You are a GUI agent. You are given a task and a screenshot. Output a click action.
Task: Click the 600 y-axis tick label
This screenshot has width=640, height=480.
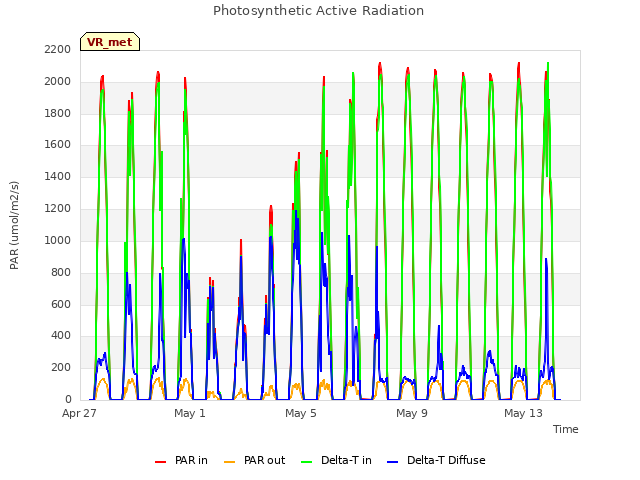click(61, 304)
